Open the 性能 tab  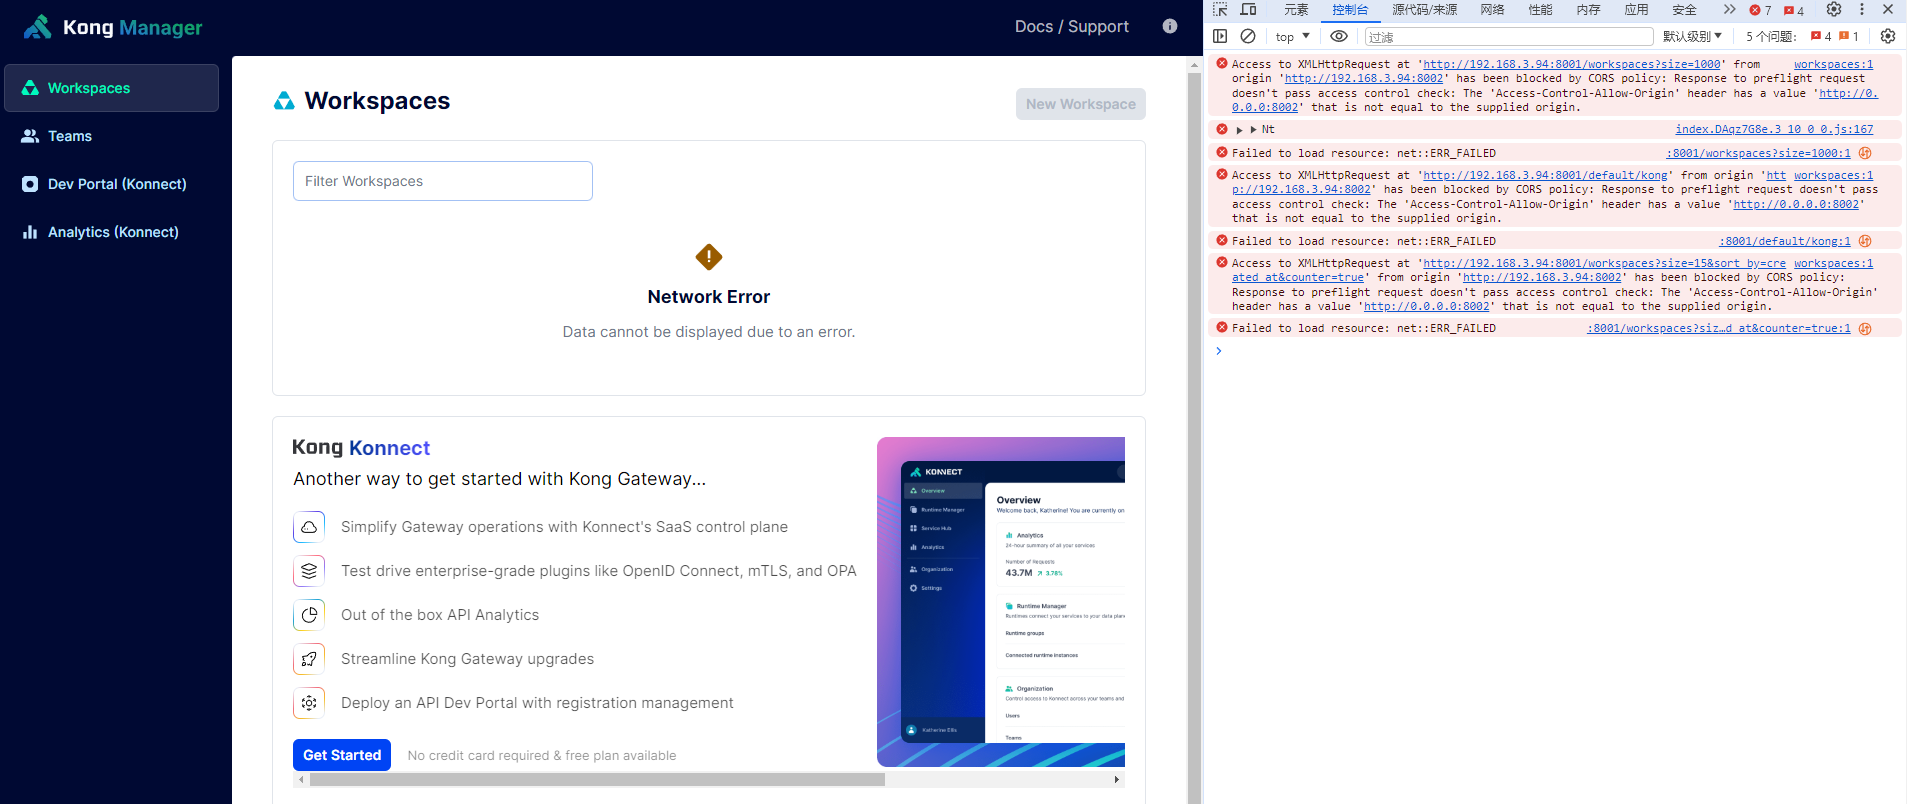(1540, 10)
